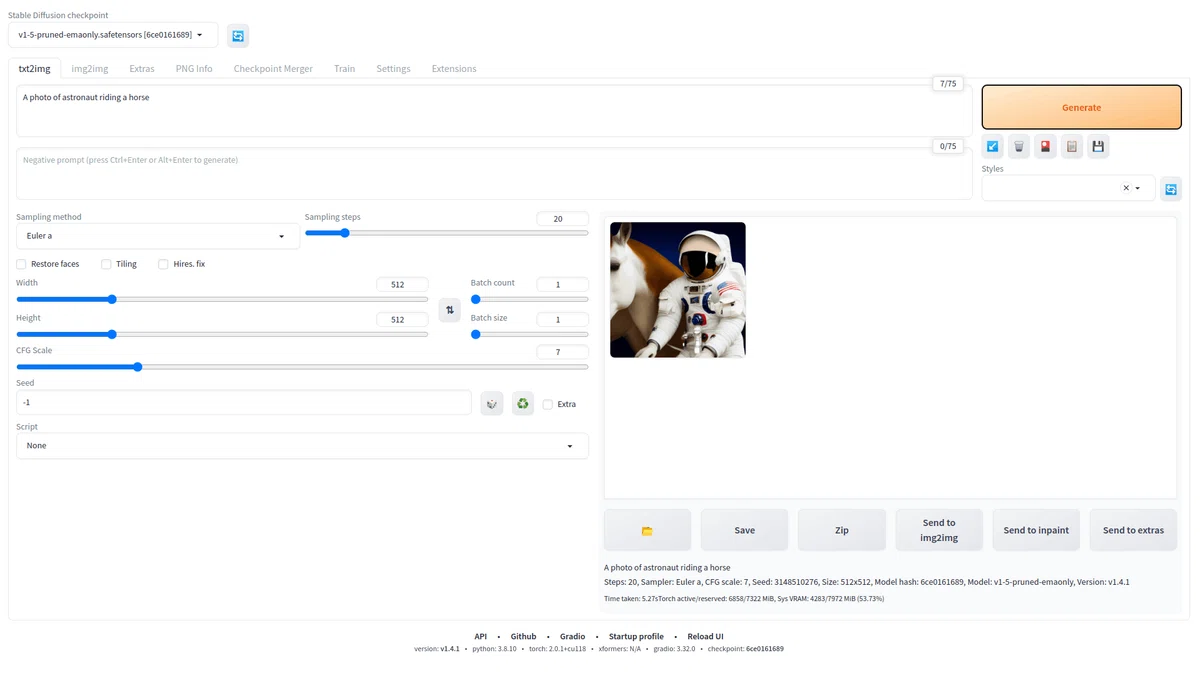This screenshot has width=1200, height=680.
Task: Click the green recycle reuse seed icon
Action: (523, 403)
